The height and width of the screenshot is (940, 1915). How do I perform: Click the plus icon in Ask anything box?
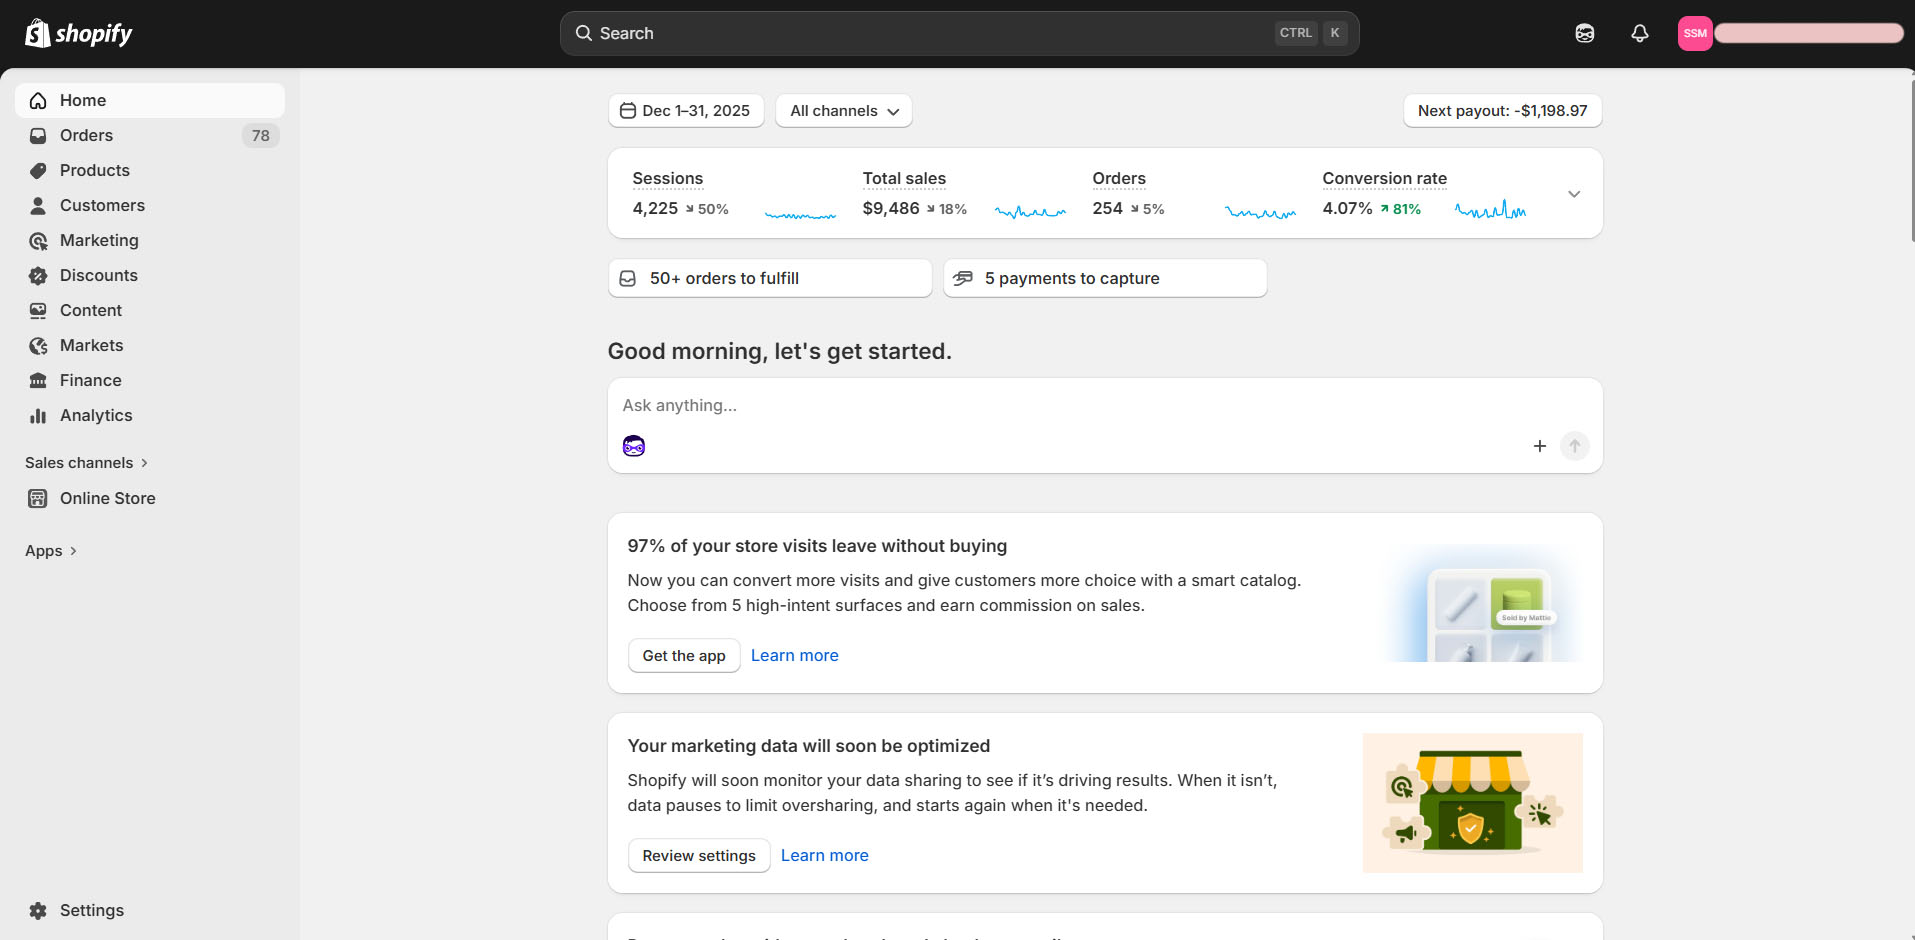click(1539, 446)
